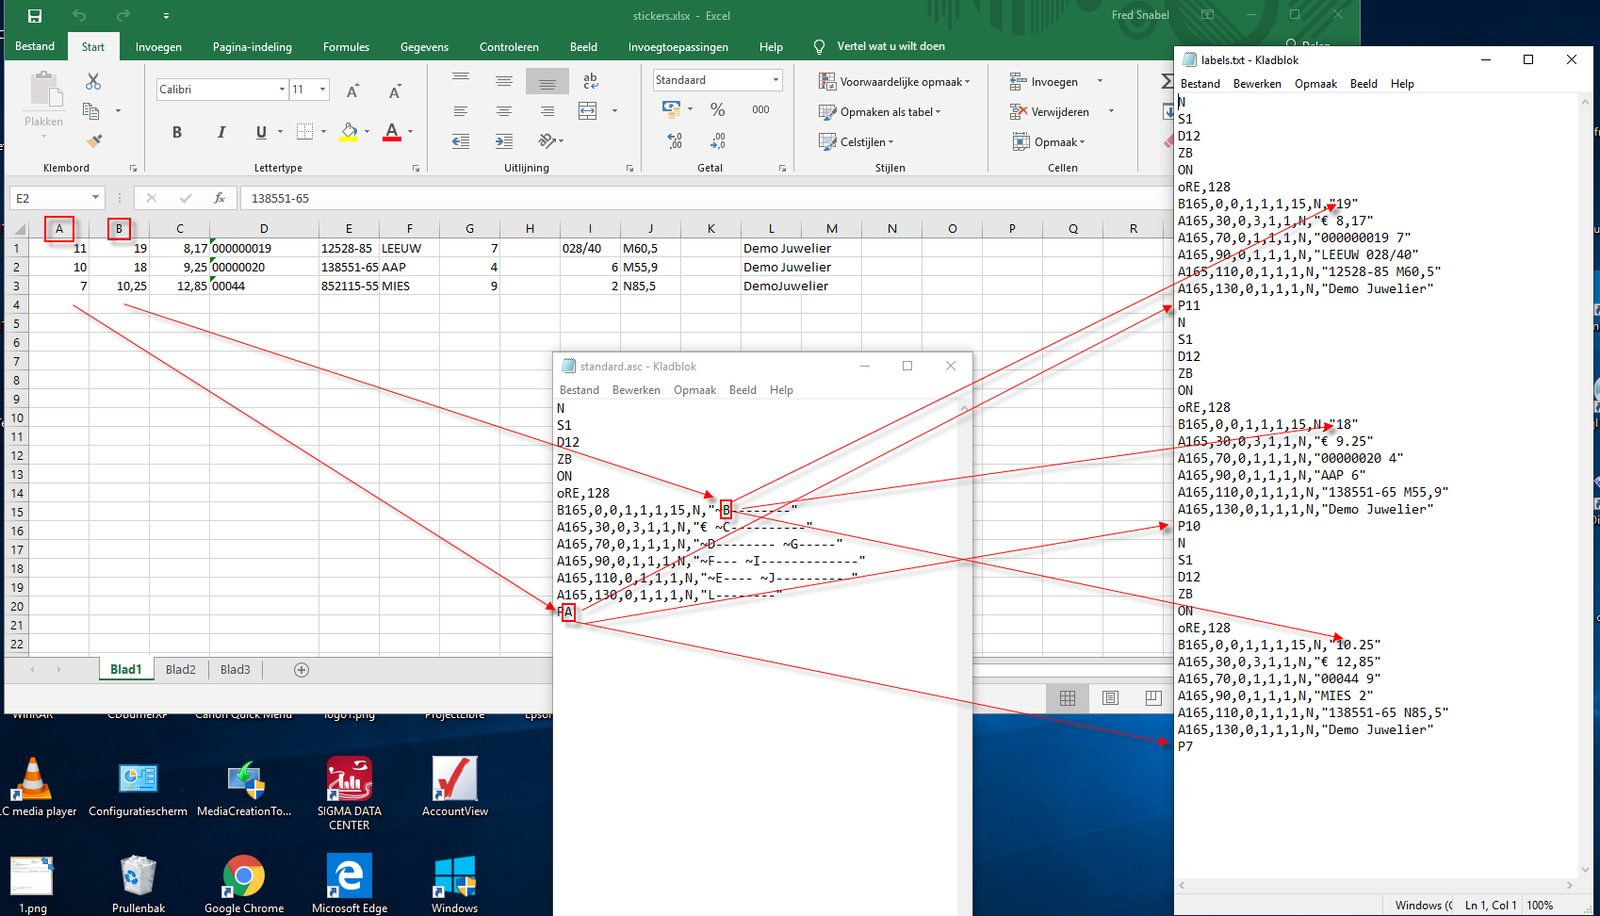Viewport: 1600px width, 916px height.
Task: Increase indent in the Uitlijning group
Action: pos(504,141)
